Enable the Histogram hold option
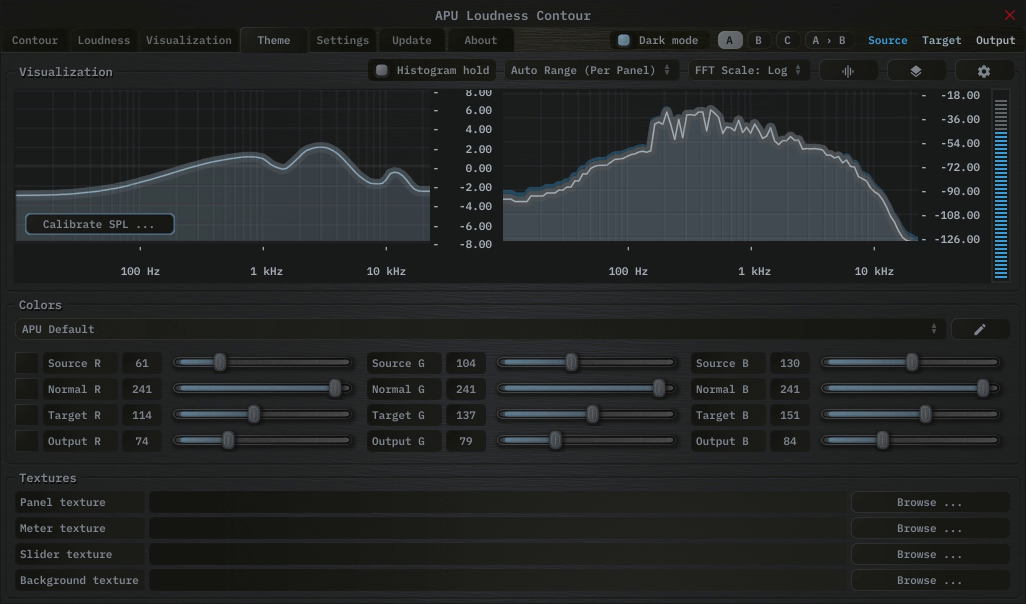 coord(432,71)
